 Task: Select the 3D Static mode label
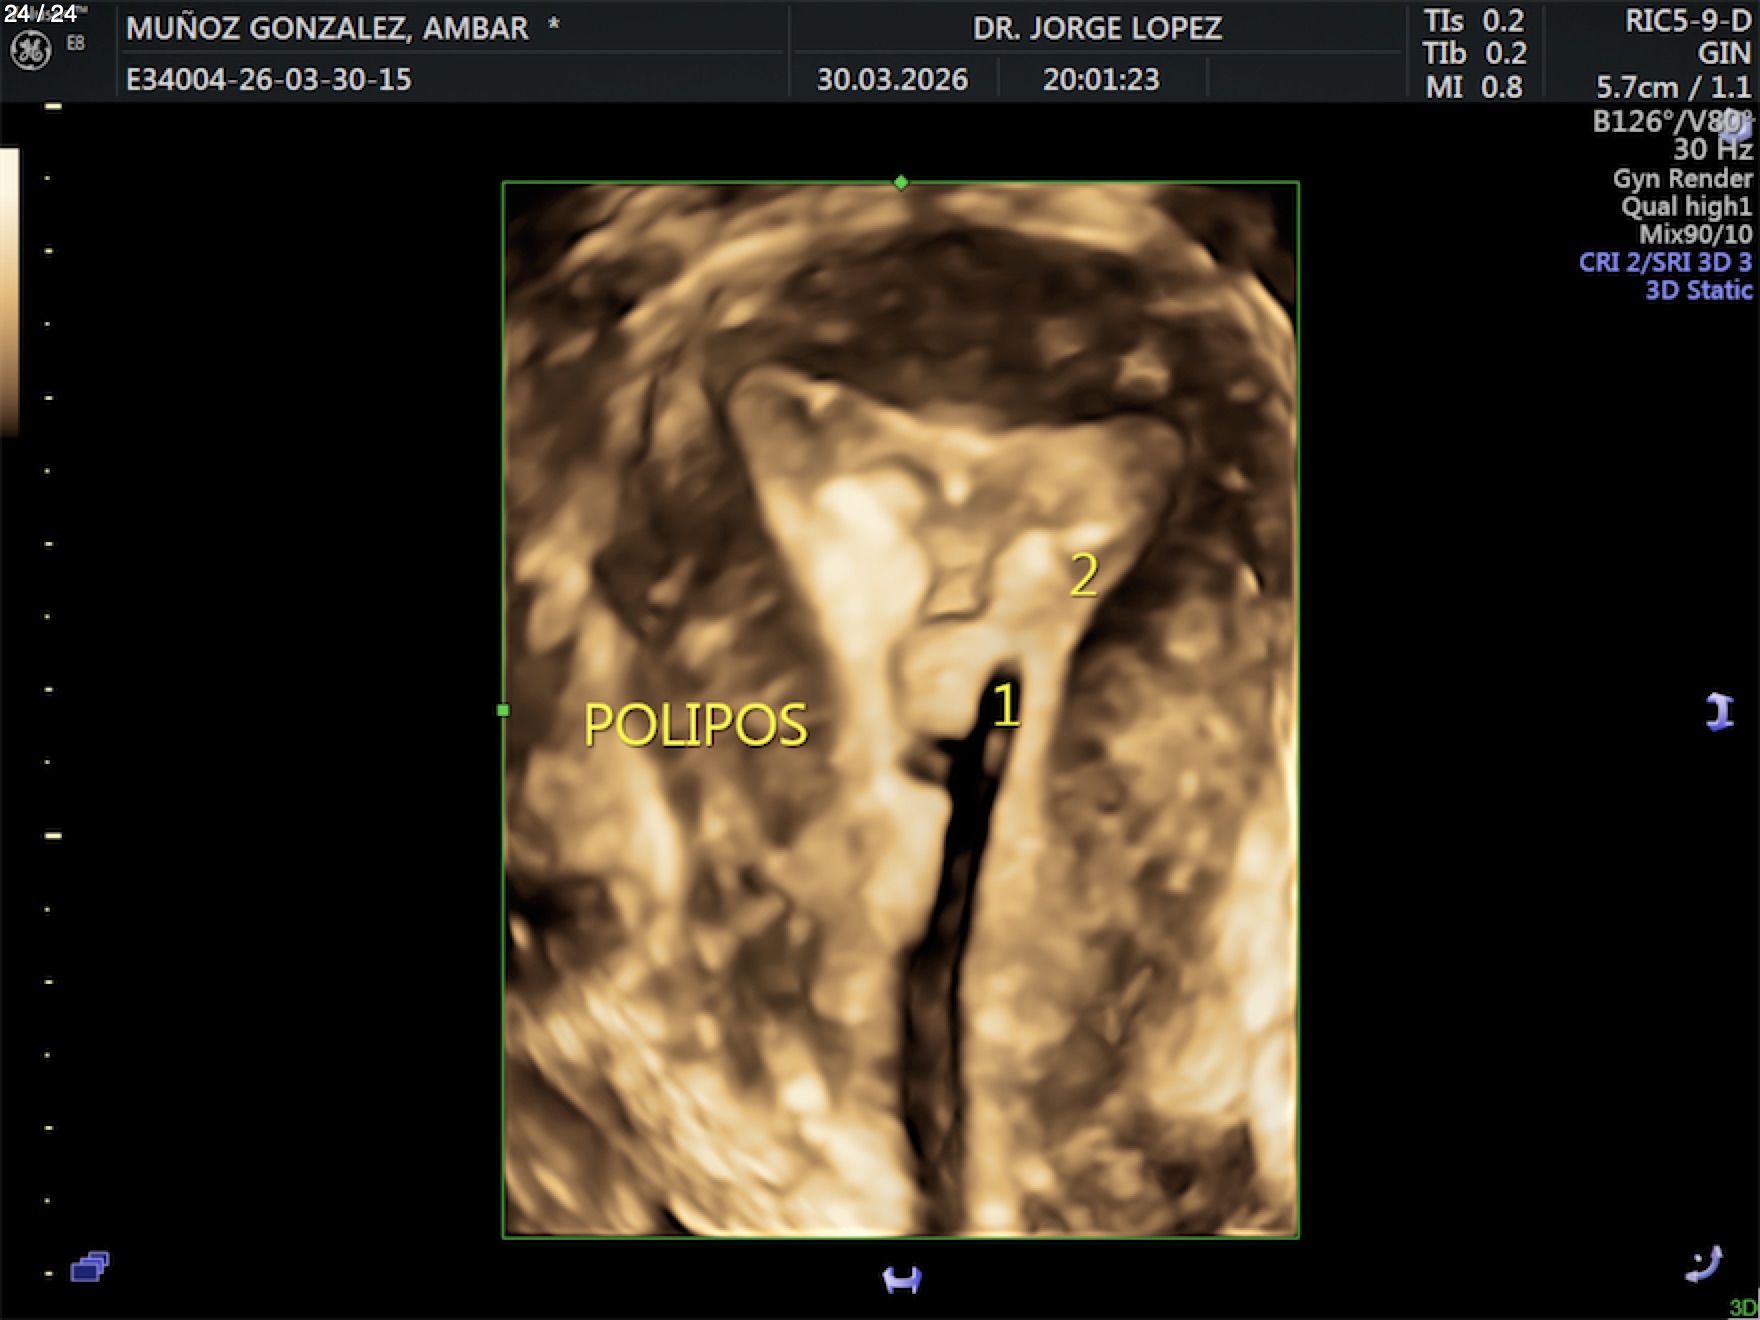1698,291
